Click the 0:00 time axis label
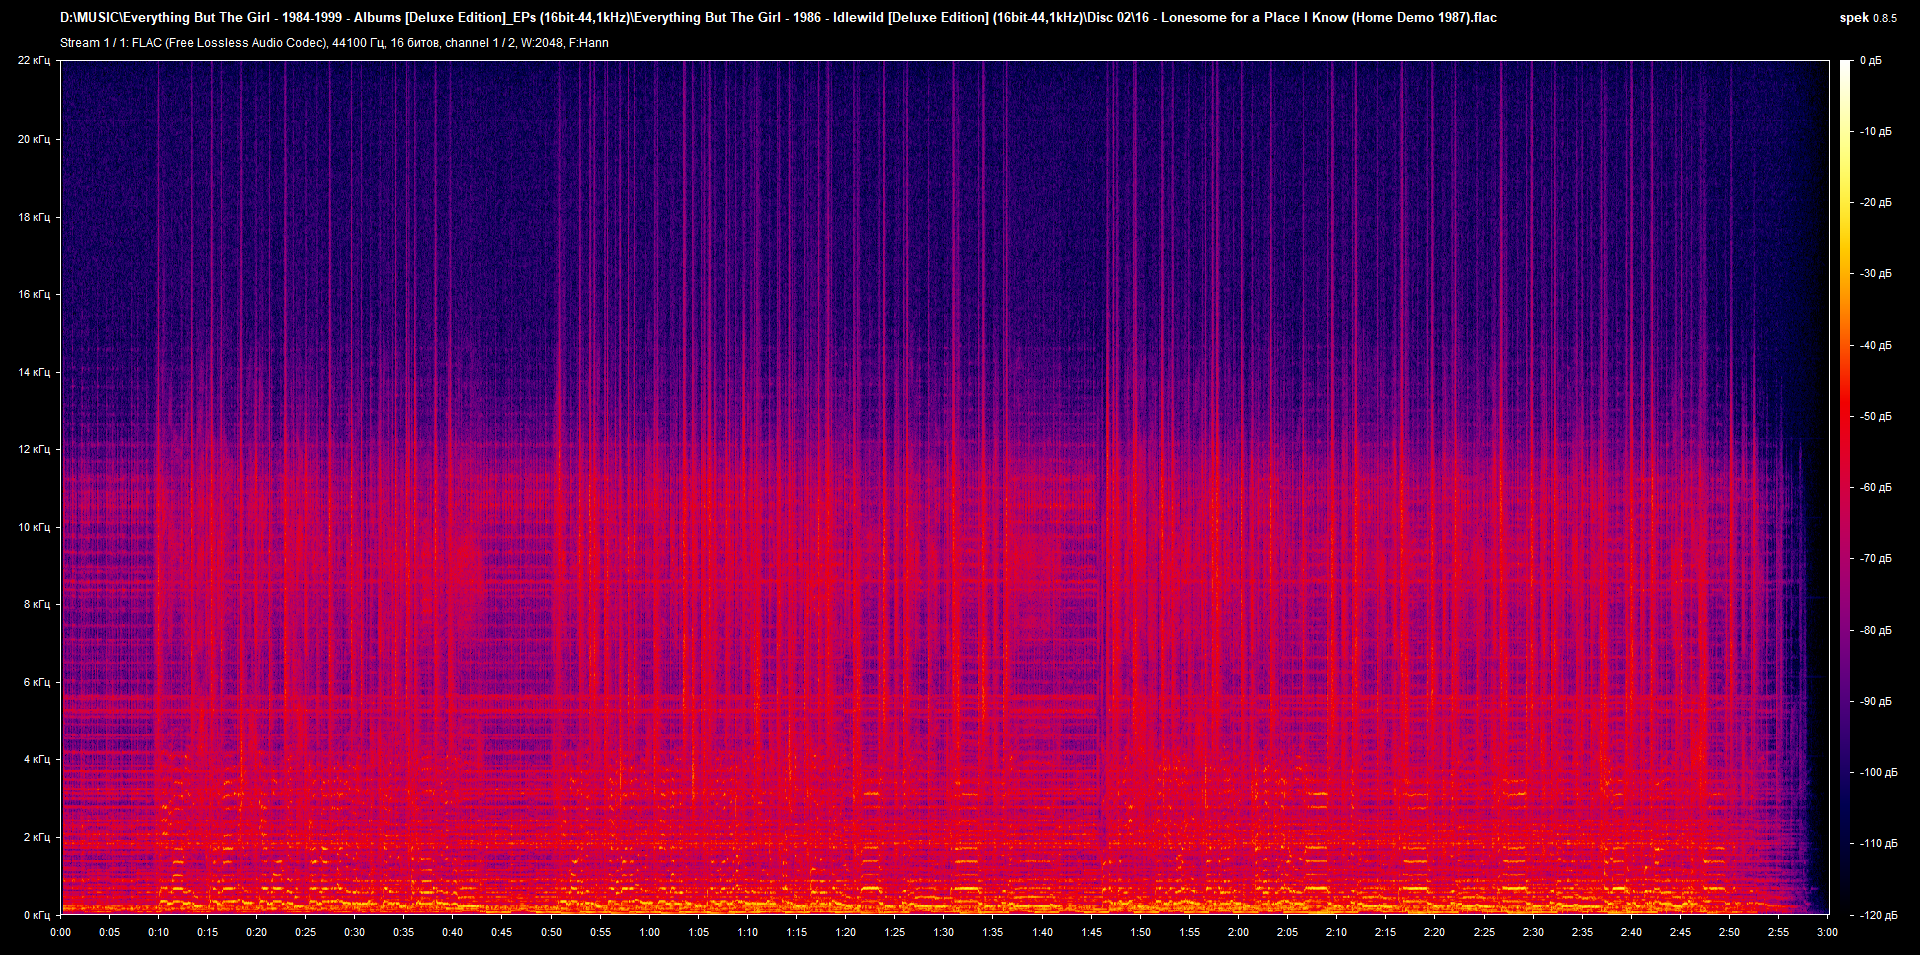This screenshot has height=955, width=1920. point(61,932)
